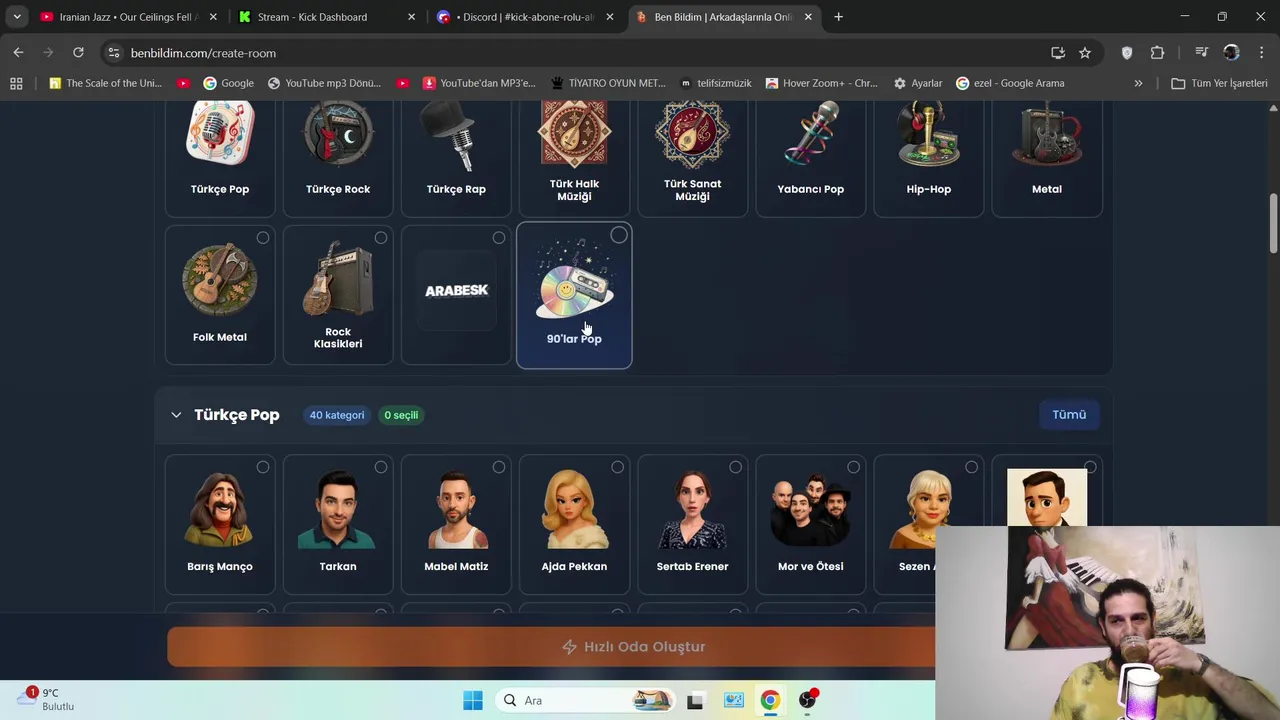Open the install app icon in address bar
Viewport: 1280px width, 720px height.
(x=1058, y=53)
